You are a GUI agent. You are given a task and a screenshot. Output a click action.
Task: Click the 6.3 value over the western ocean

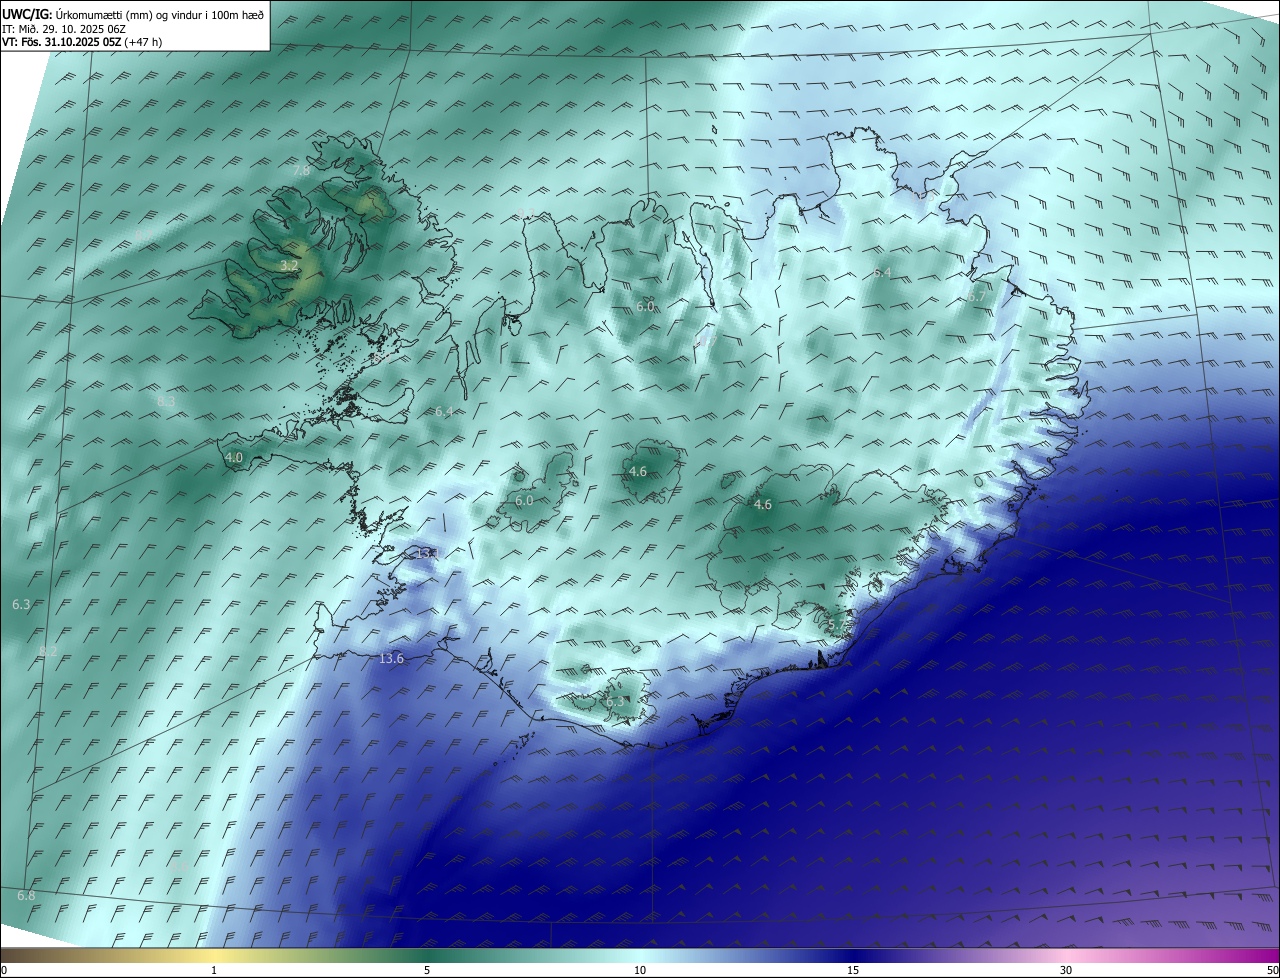pos(21,604)
